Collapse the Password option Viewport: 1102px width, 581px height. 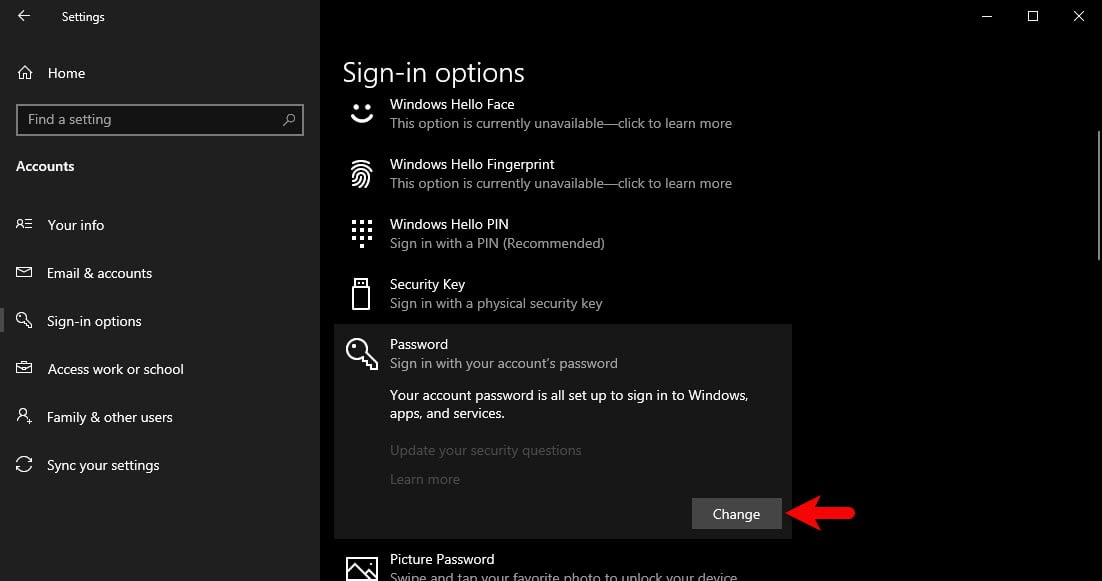[x=563, y=353]
